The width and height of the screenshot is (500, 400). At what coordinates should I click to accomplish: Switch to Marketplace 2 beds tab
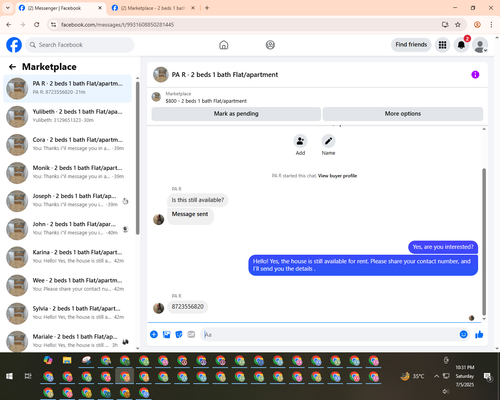pyautogui.click(x=153, y=8)
